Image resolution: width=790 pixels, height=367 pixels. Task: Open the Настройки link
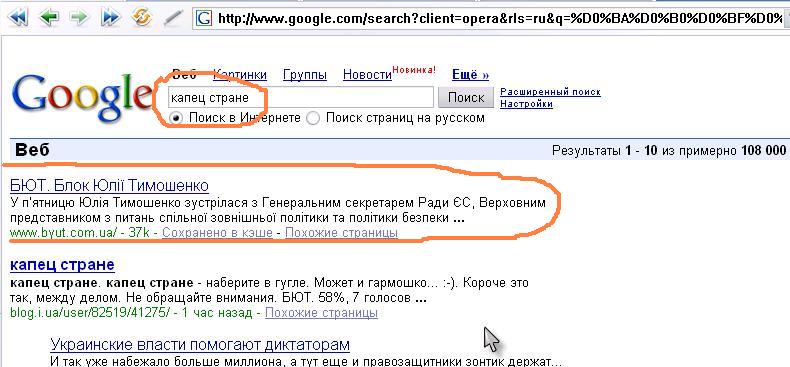(x=526, y=104)
